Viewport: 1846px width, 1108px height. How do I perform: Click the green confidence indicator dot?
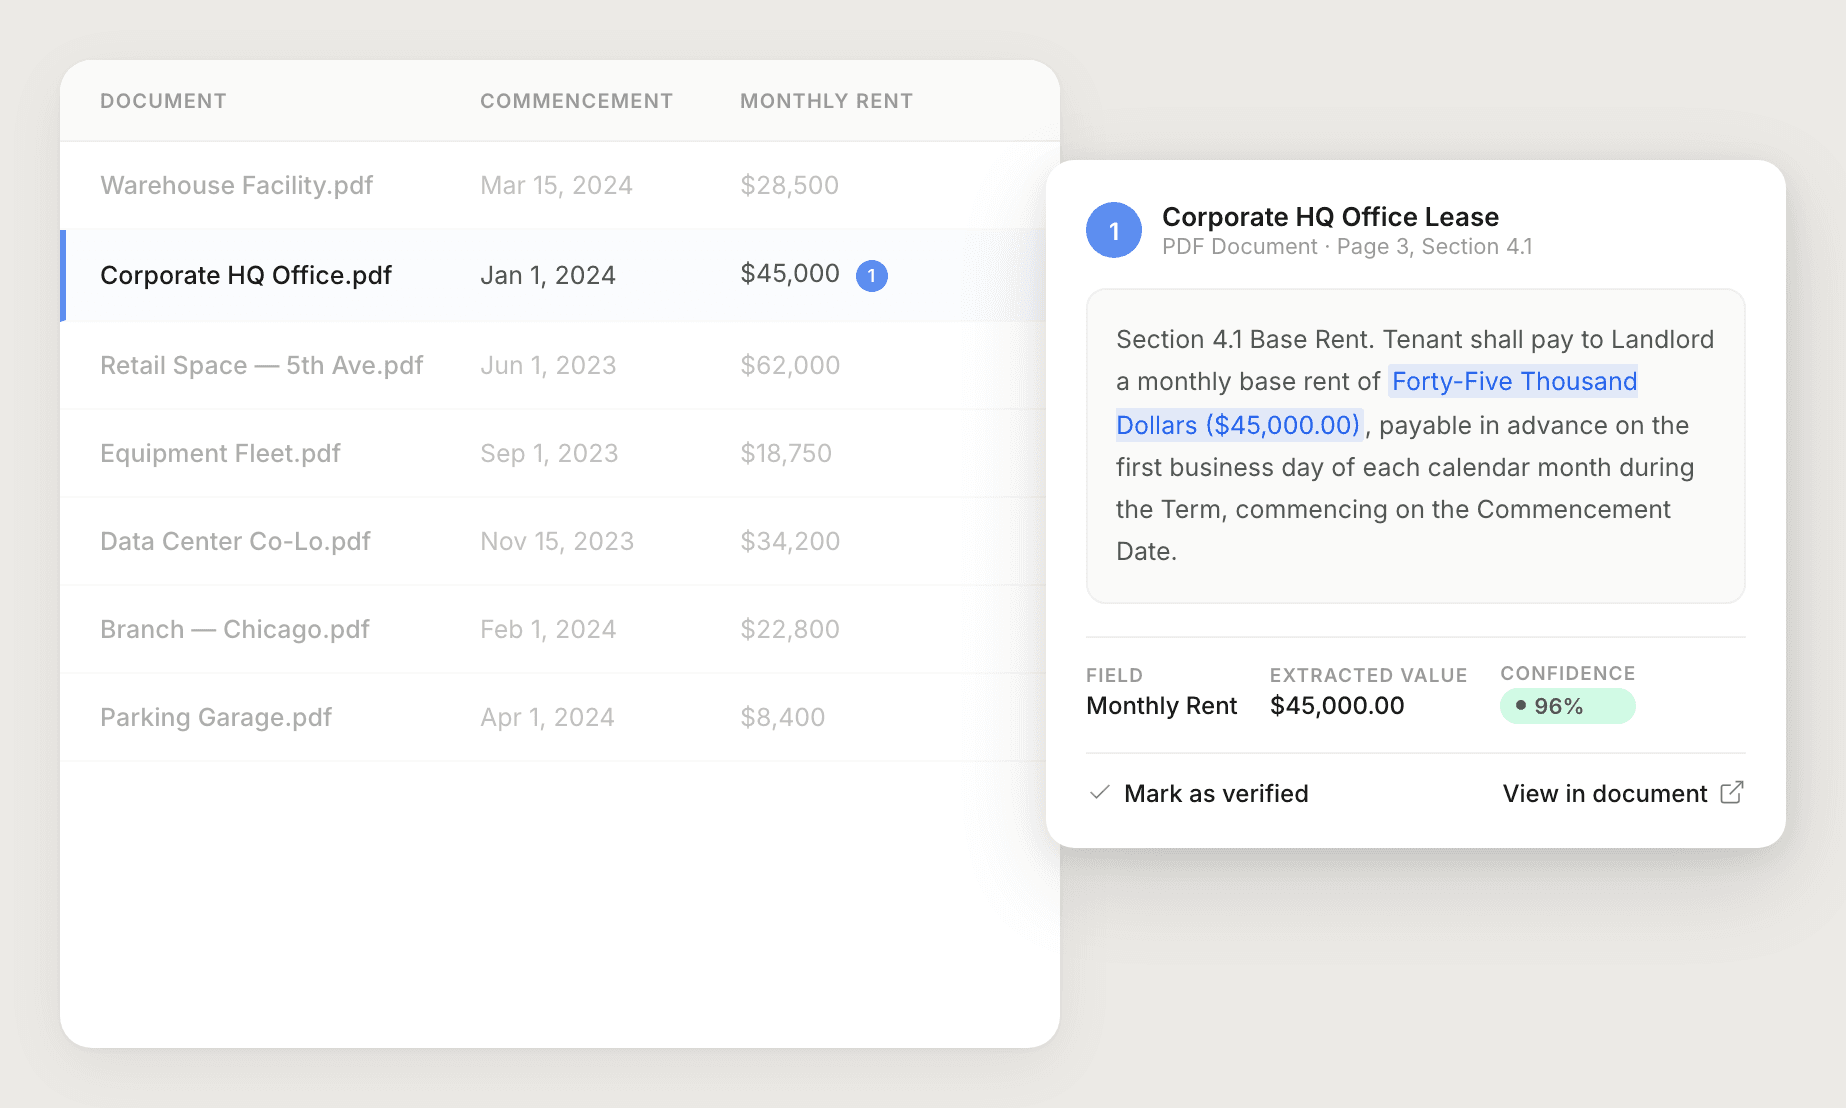[1520, 706]
